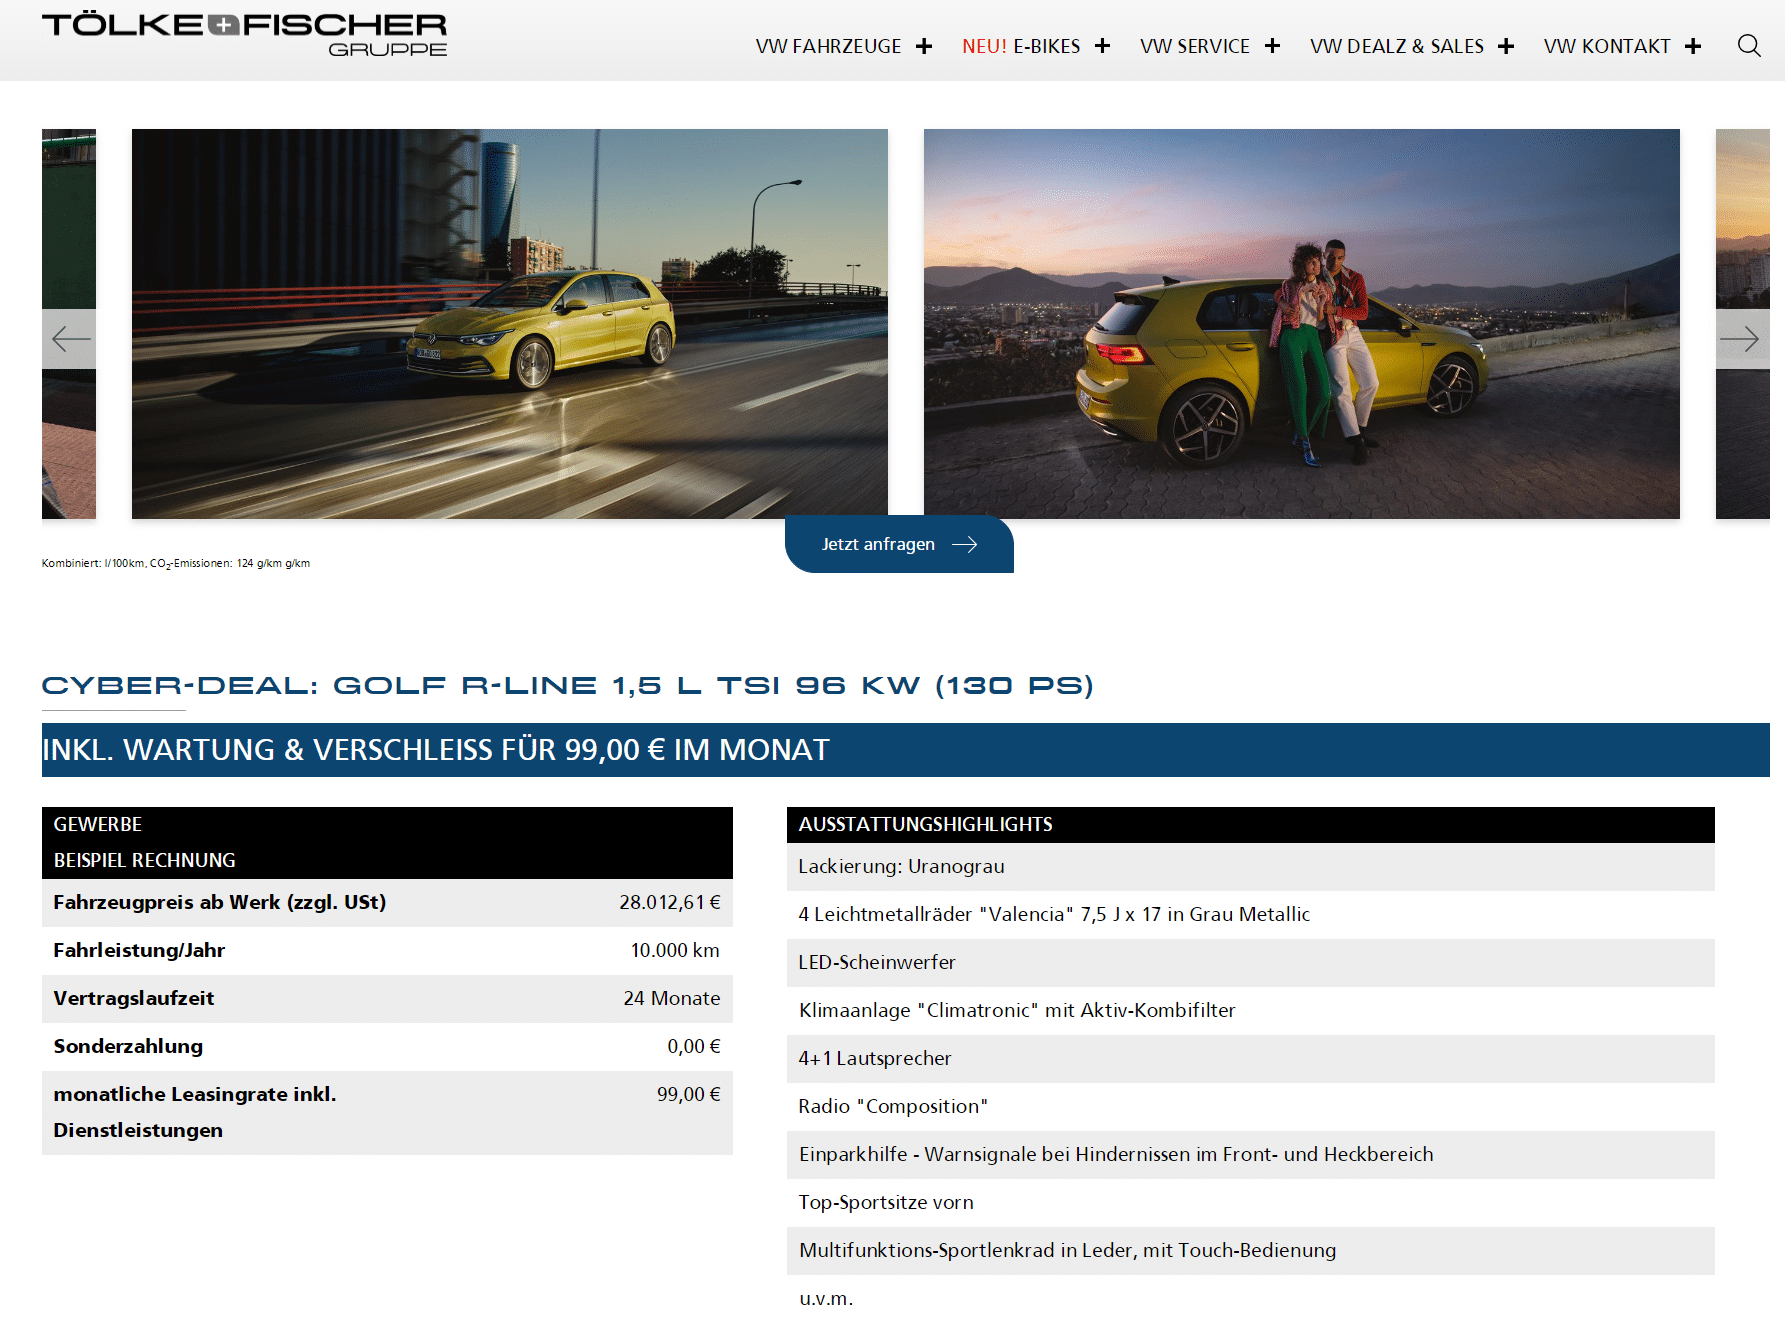Select the 10.000 km mileage value
This screenshot has height=1333, width=1785.
[675, 950]
